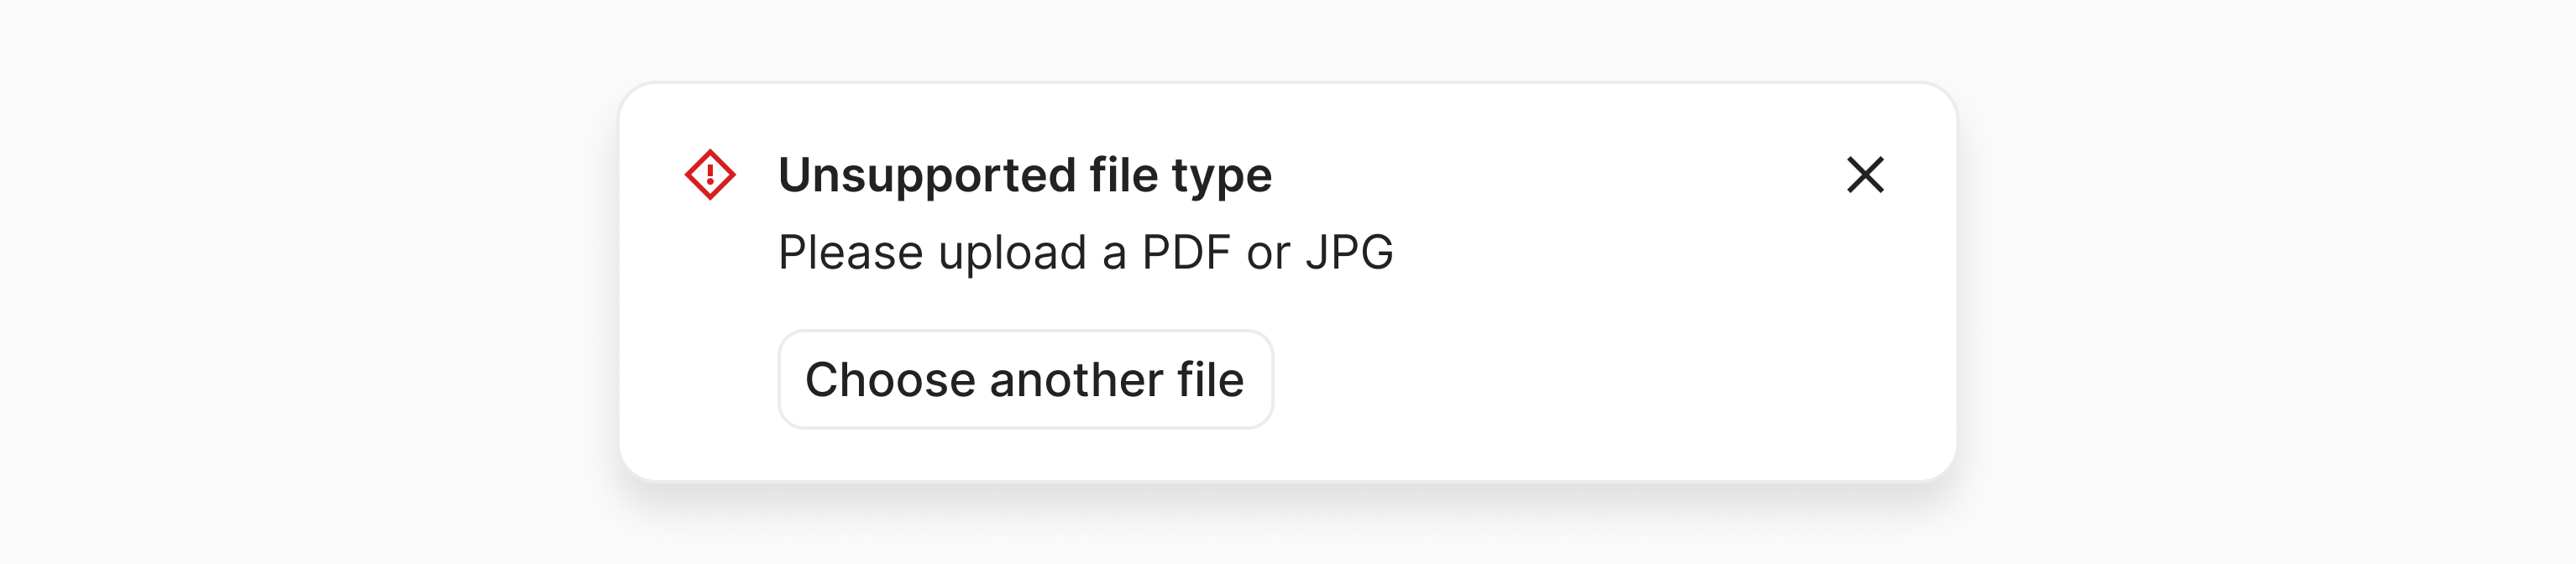The height and width of the screenshot is (564, 2576).
Task: Click the upload guidance description line
Action: pyautogui.click(x=1085, y=252)
